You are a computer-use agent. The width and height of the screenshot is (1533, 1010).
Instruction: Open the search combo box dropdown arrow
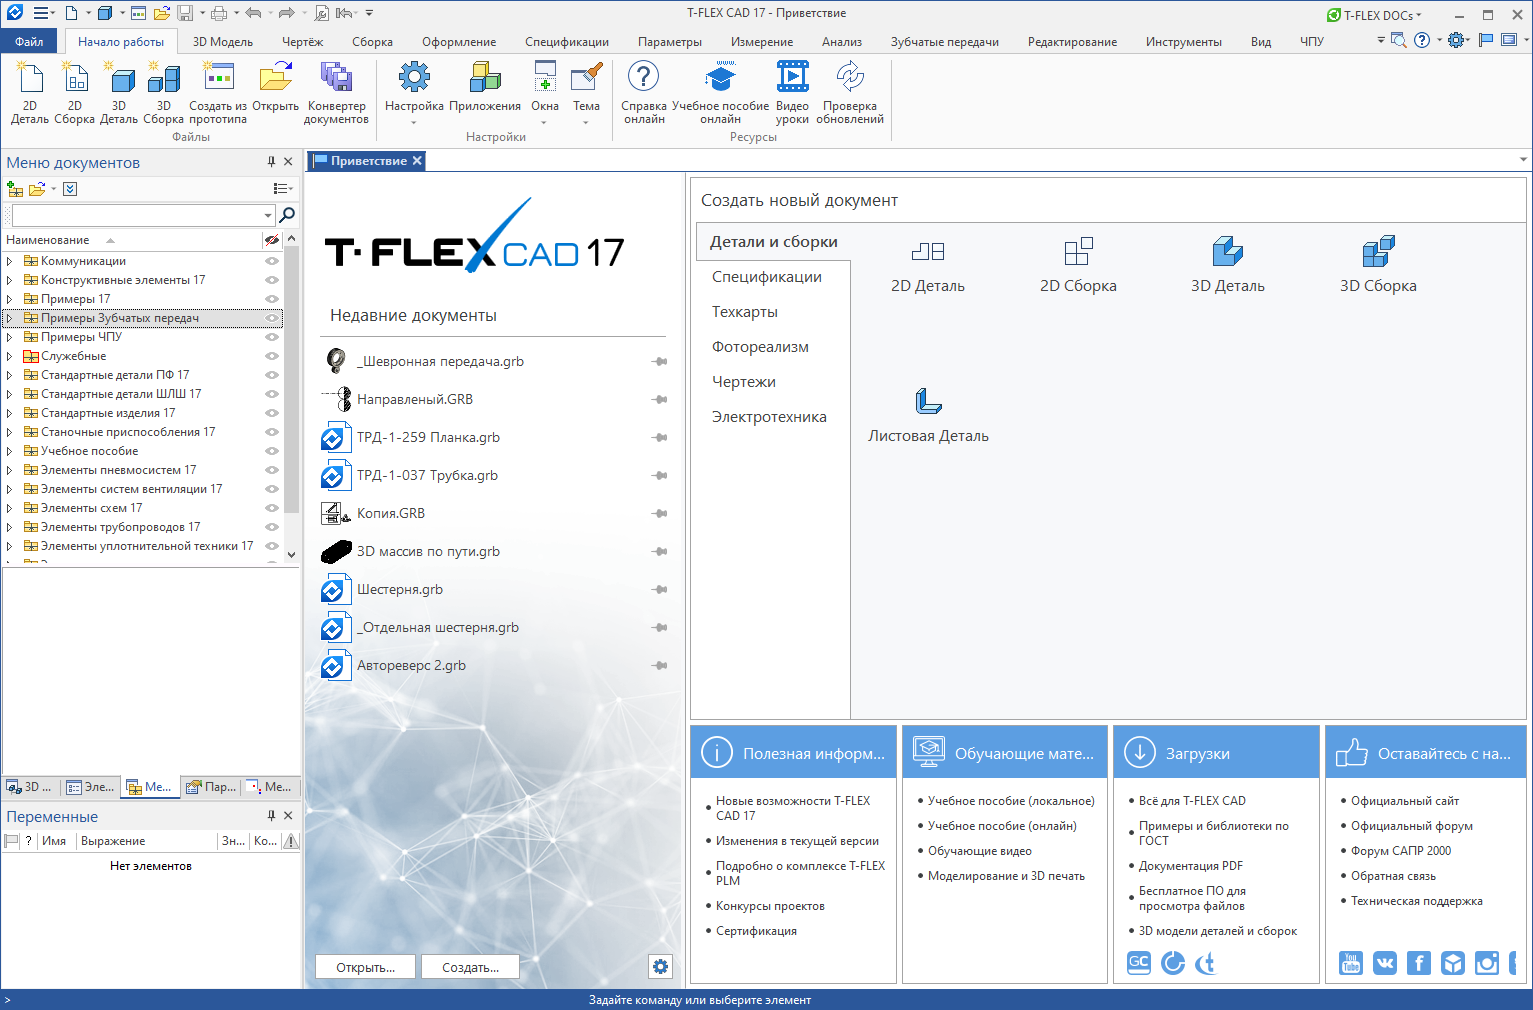point(268,215)
